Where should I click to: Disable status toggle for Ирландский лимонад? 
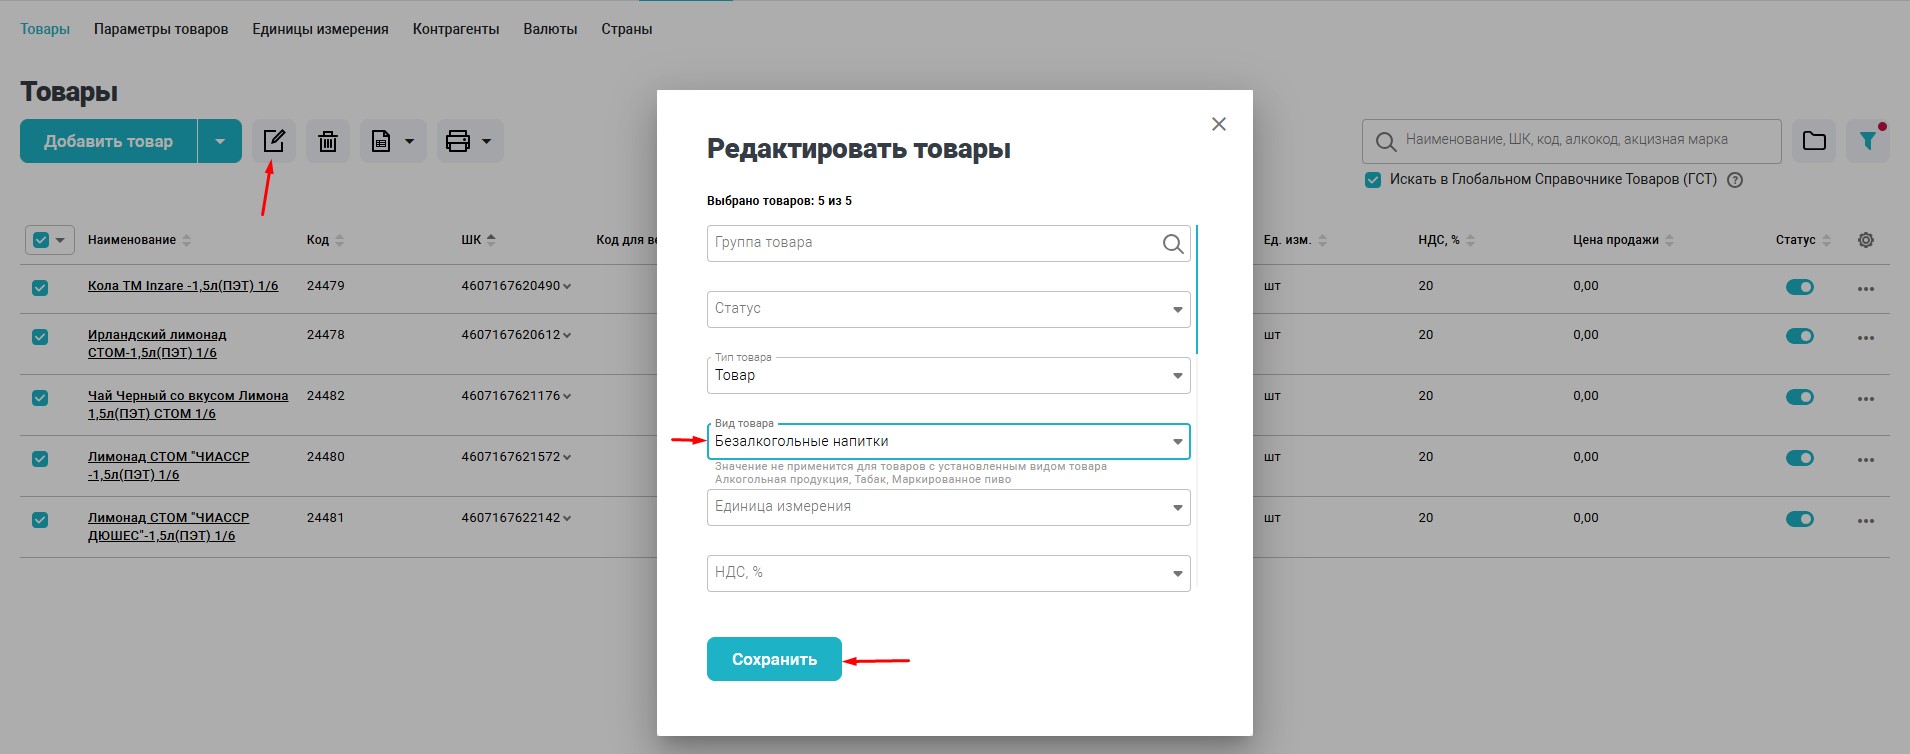click(x=1799, y=336)
